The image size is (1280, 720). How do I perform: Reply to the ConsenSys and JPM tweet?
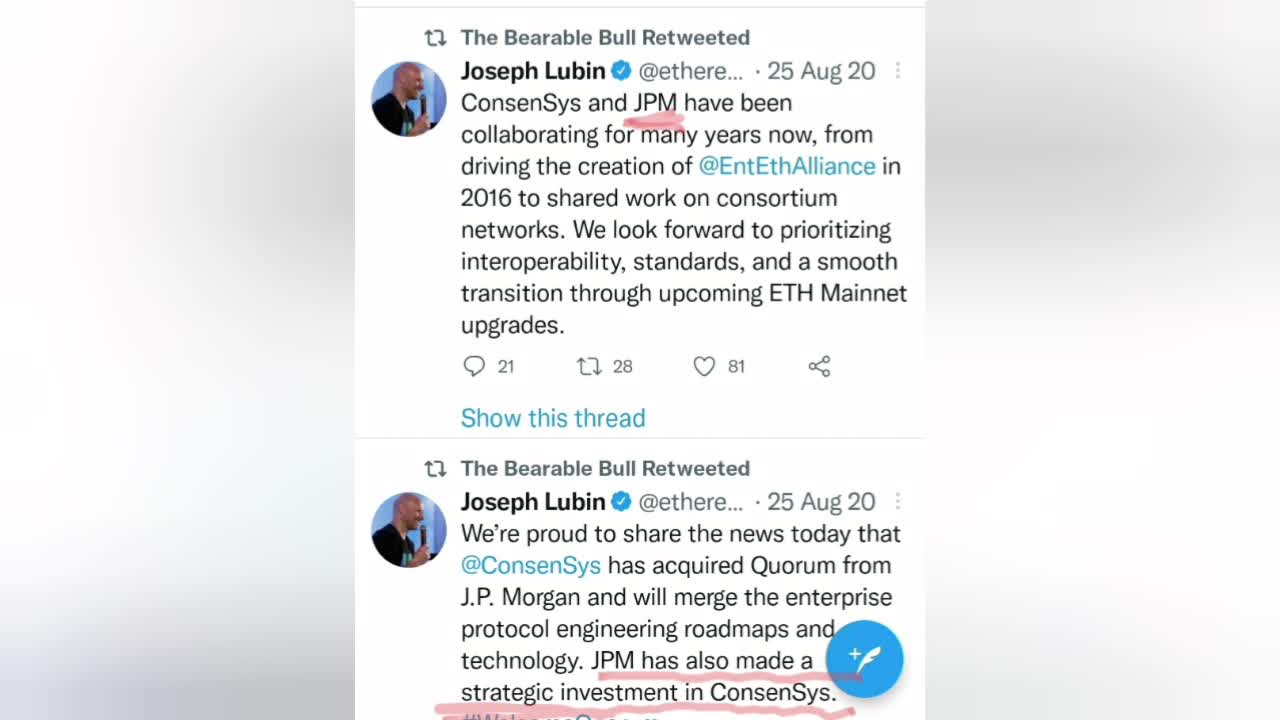[474, 366]
